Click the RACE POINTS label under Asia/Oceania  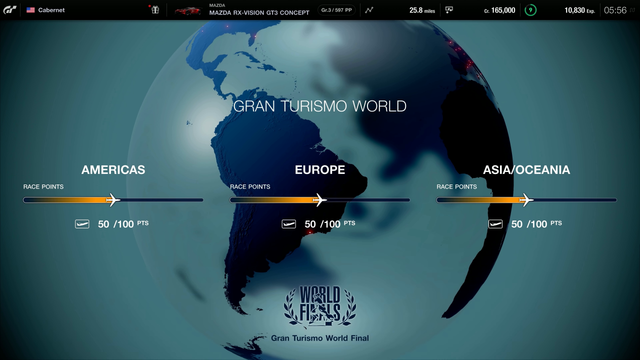pyautogui.click(x=457, y=187)
